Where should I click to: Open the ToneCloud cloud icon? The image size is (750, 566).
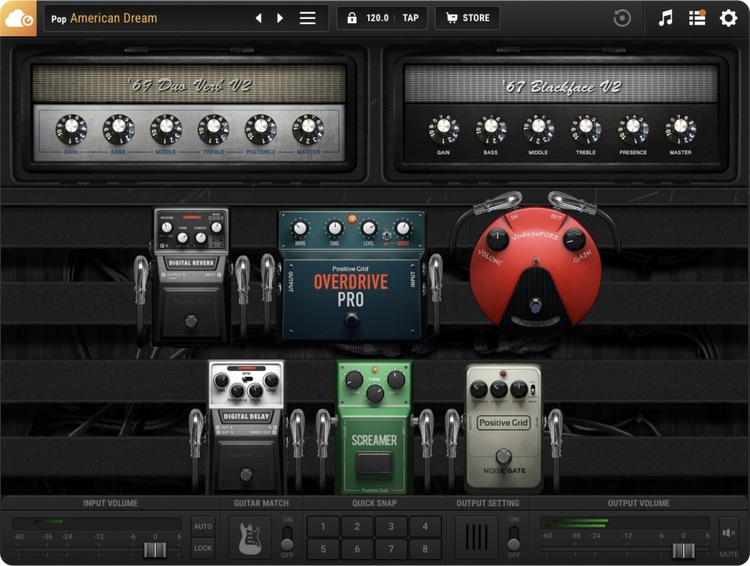pos(18,18)
